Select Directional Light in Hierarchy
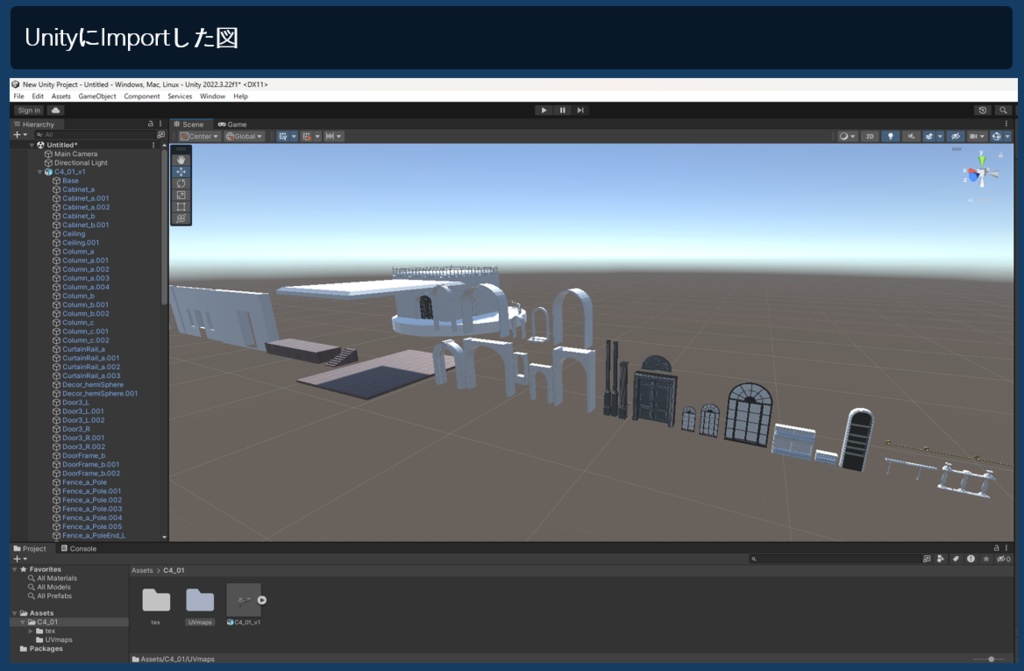 81,163
